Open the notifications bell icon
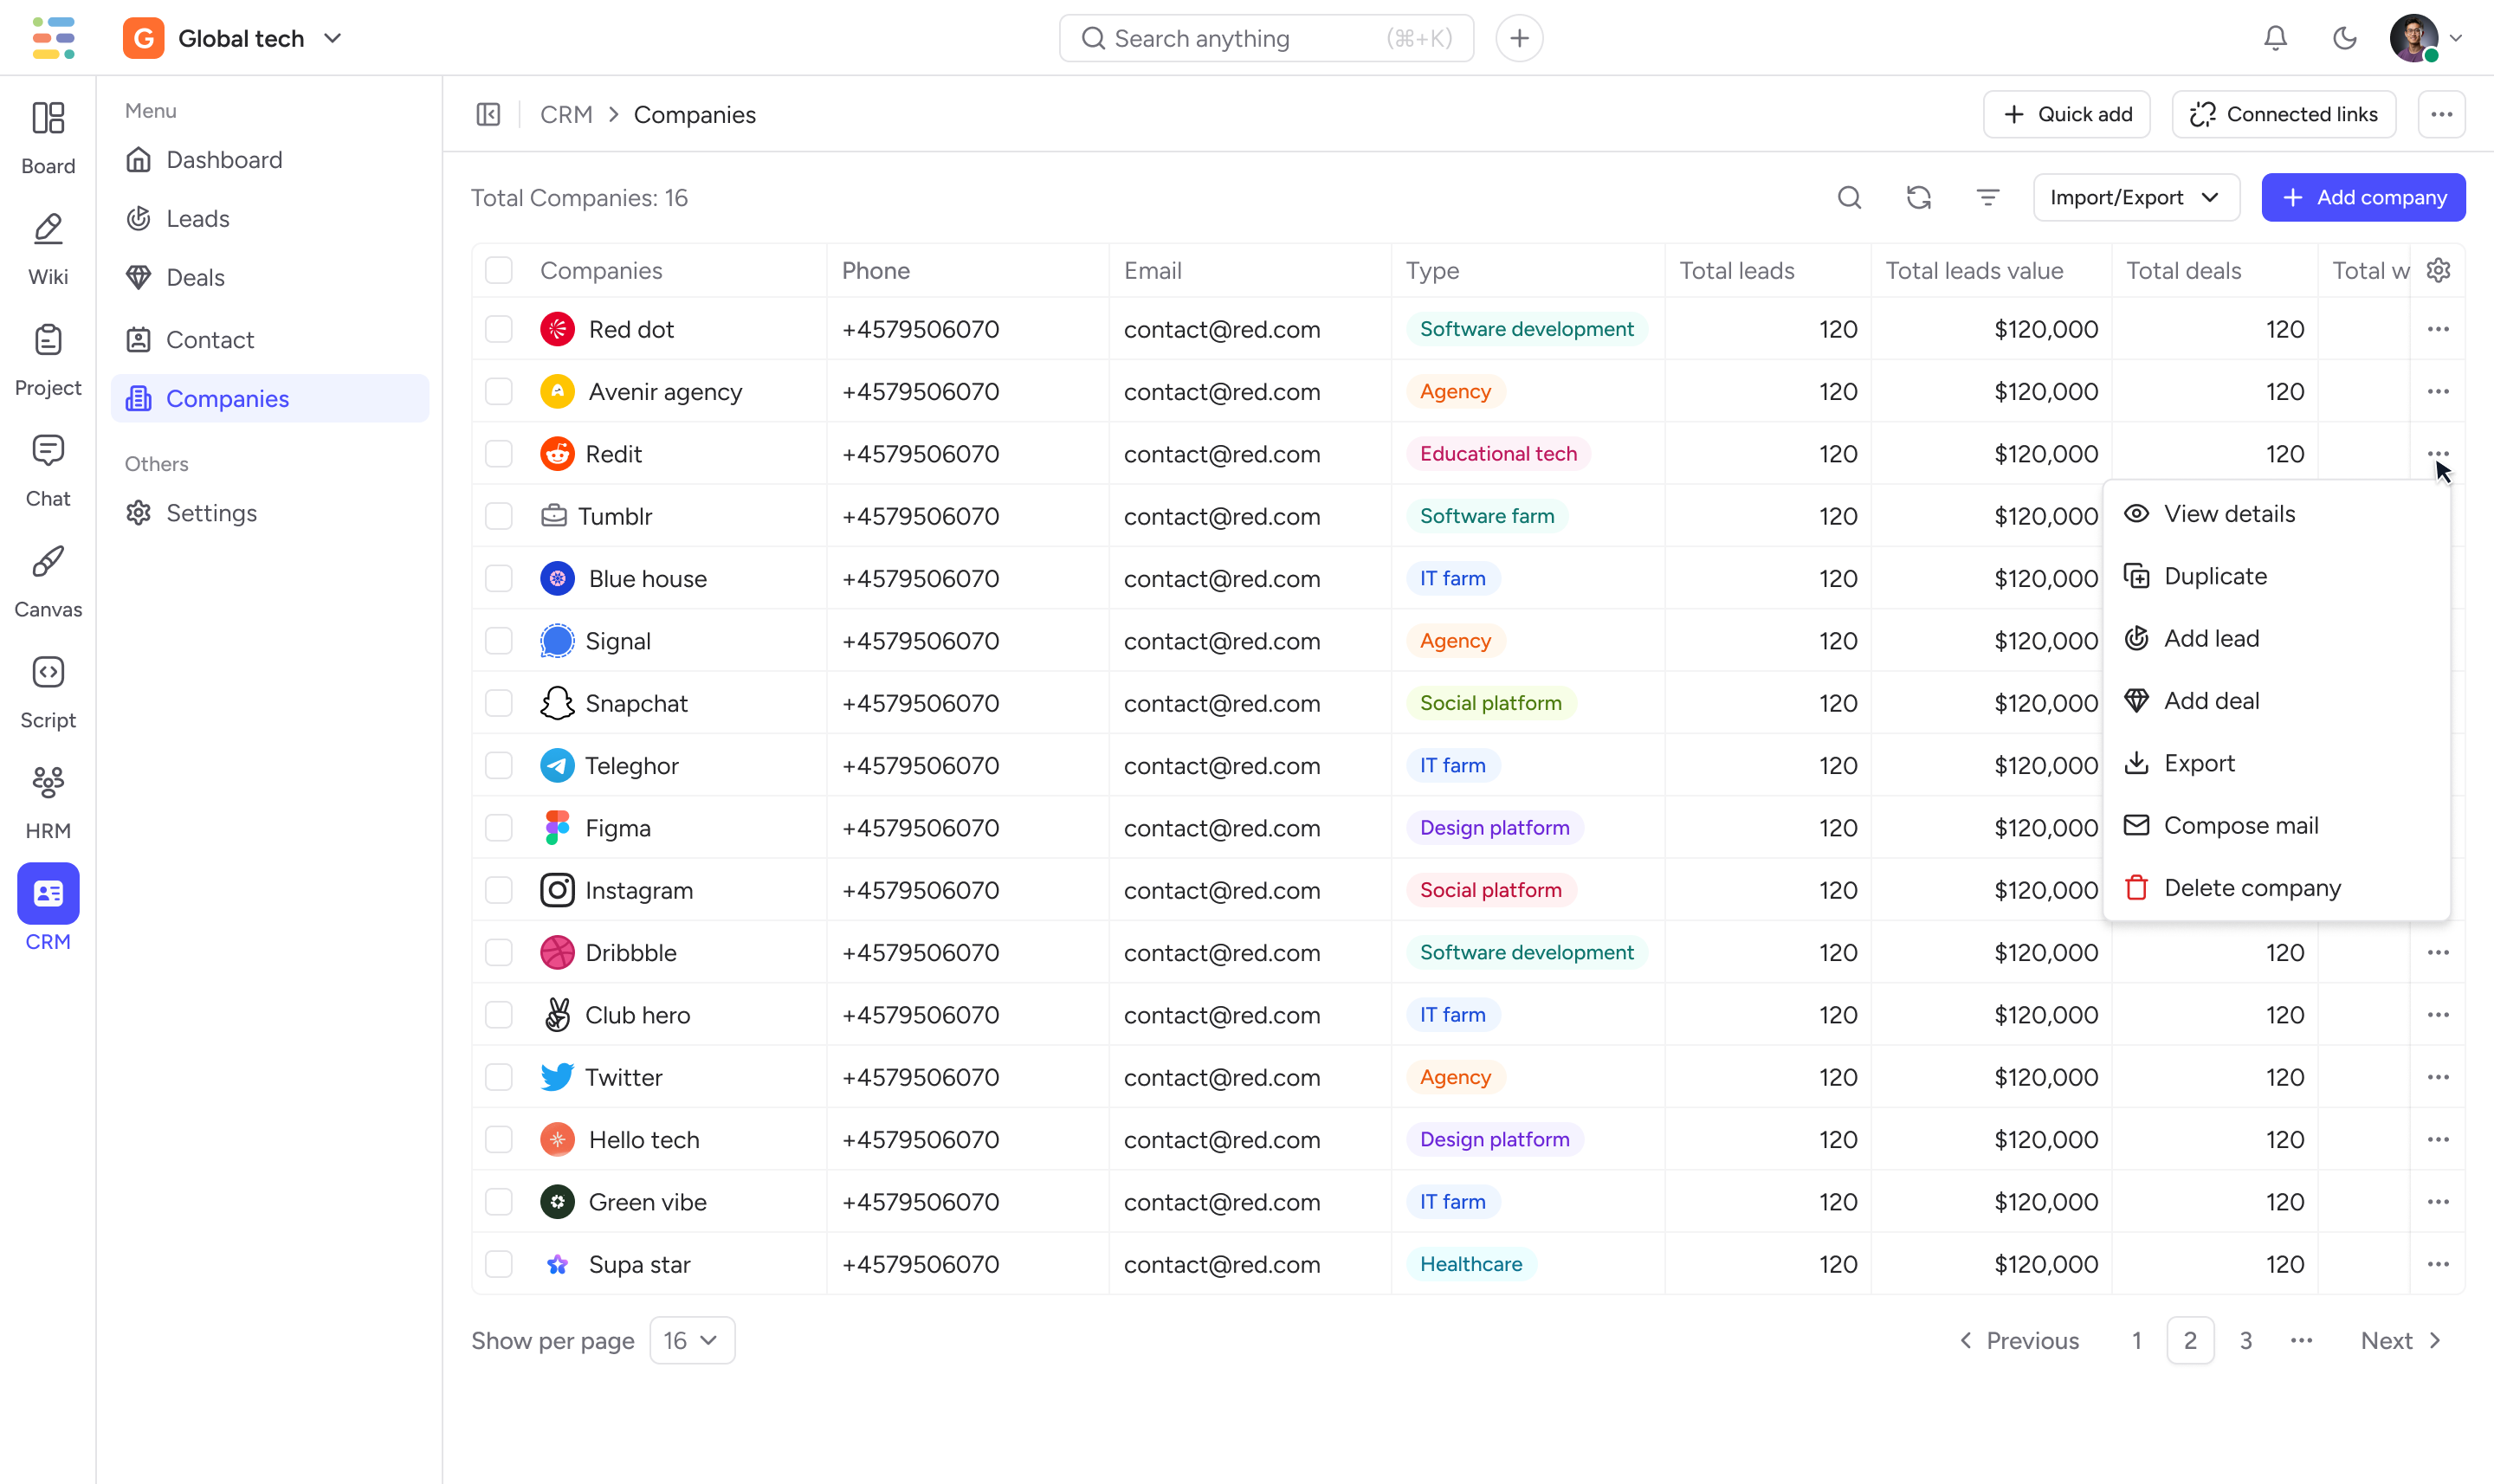 pyautogui.click(x=2275, y=38)
